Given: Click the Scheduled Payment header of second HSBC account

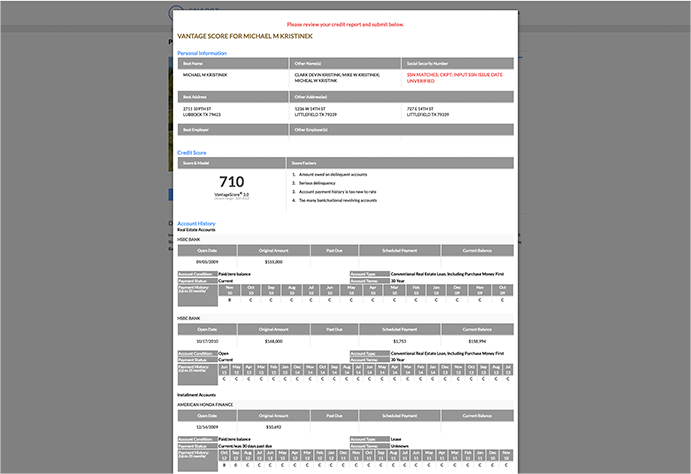Looking at the screenshot, I should pos(400,330).
